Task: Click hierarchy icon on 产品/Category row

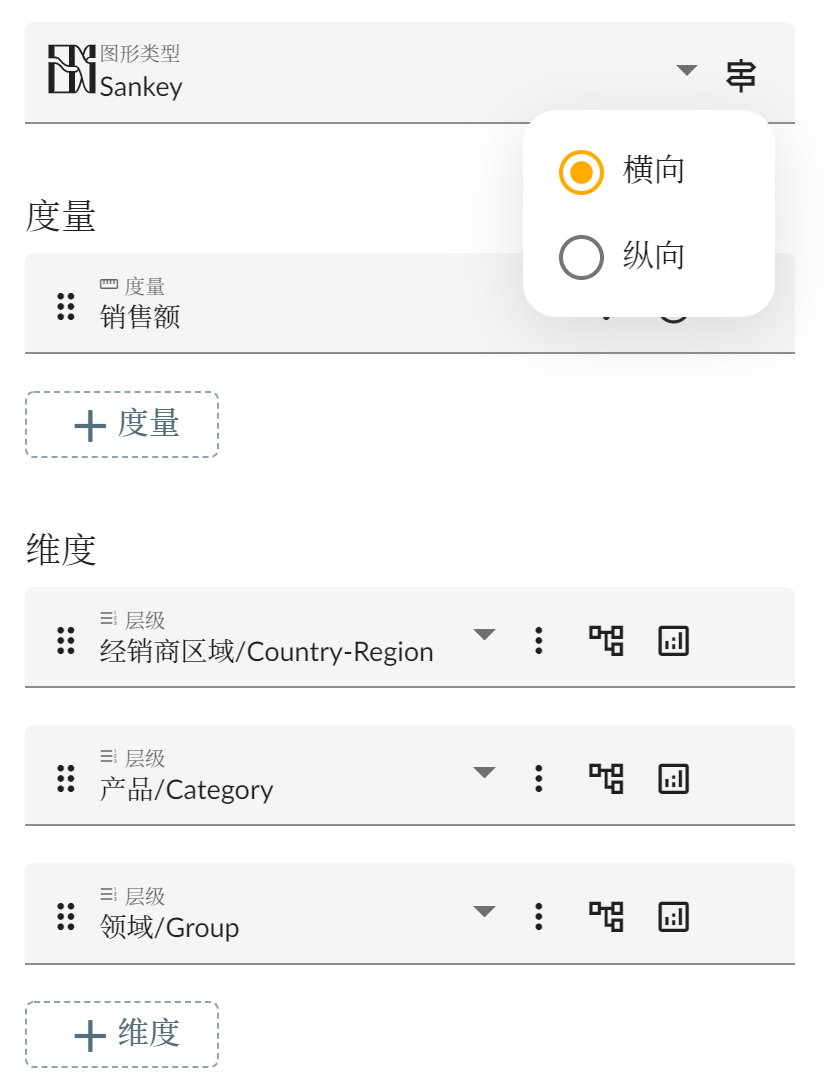Action: point(606,778)
